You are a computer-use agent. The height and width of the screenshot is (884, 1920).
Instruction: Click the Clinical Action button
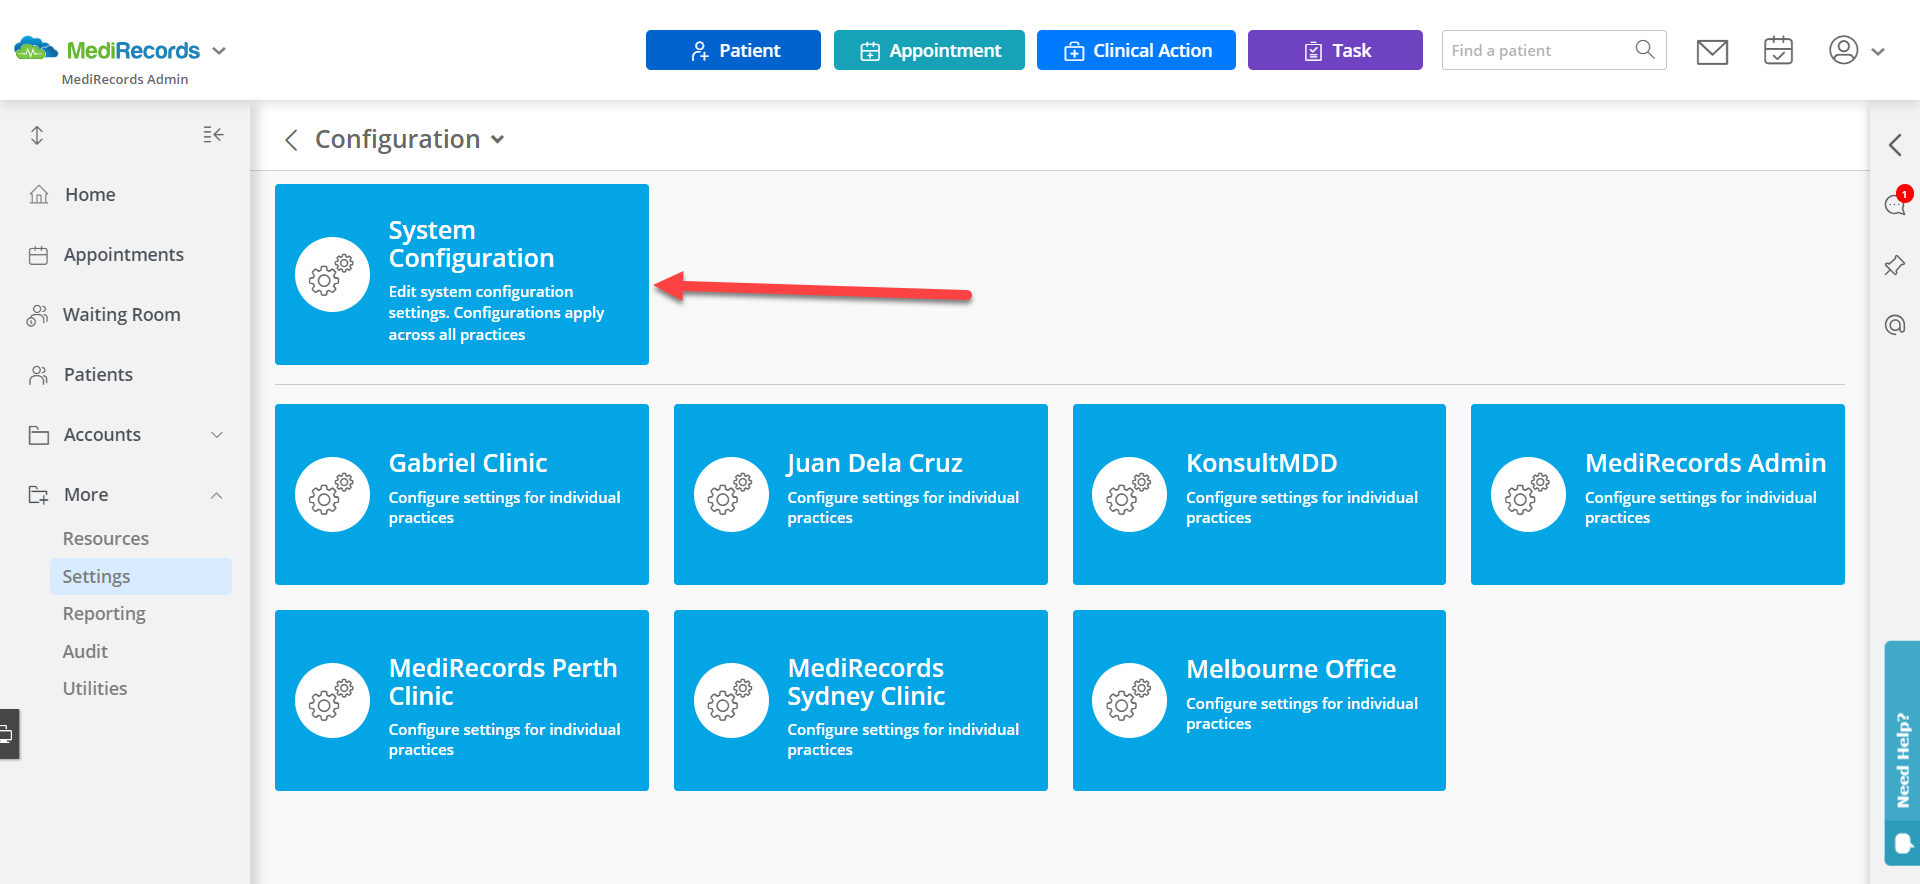[1136, 50]
